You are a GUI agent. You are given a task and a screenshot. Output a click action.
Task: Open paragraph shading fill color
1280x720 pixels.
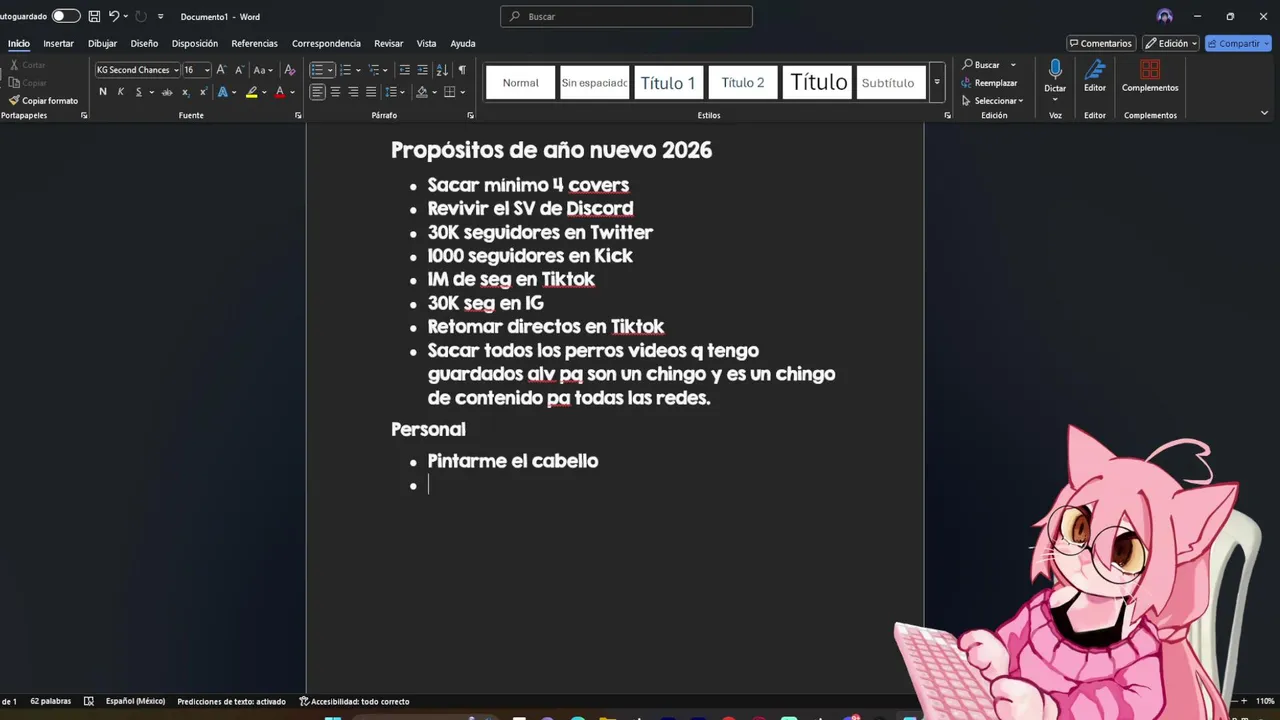pyautogui.click(x=422, y=92)
